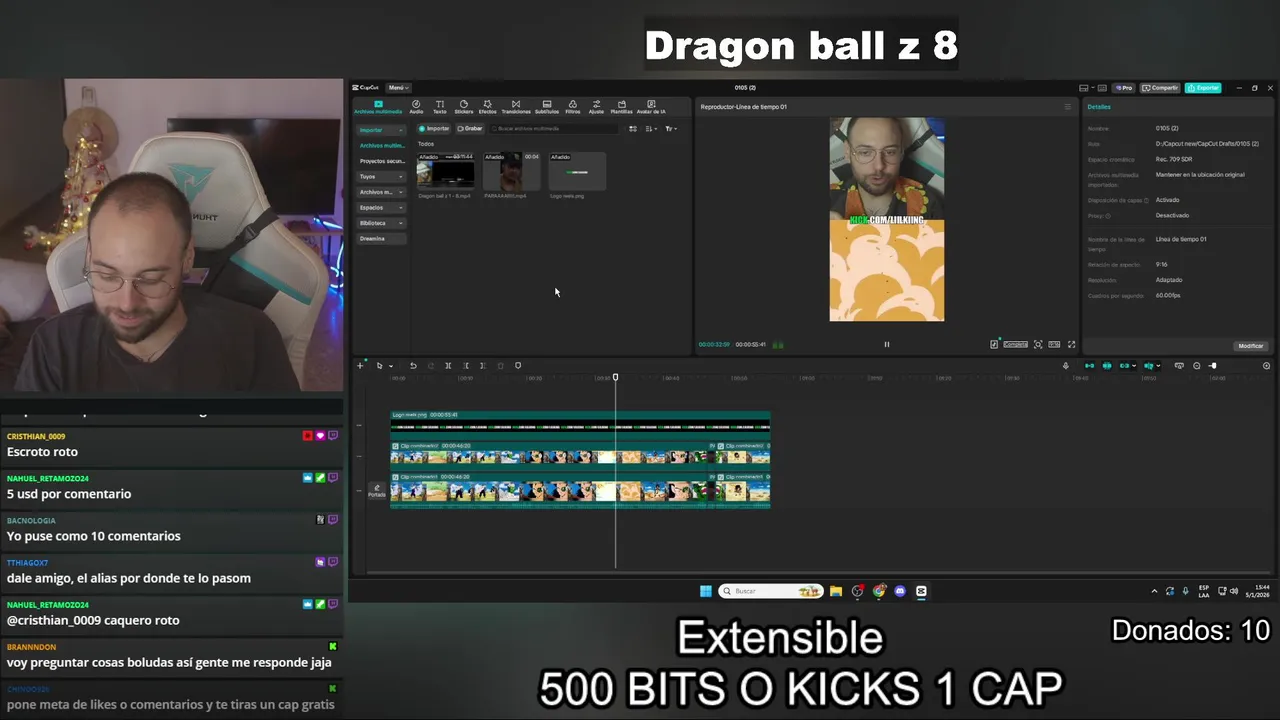
Task: Select the PARAAAARII.mp4 clip thumbnail
Action: (511, 171)
